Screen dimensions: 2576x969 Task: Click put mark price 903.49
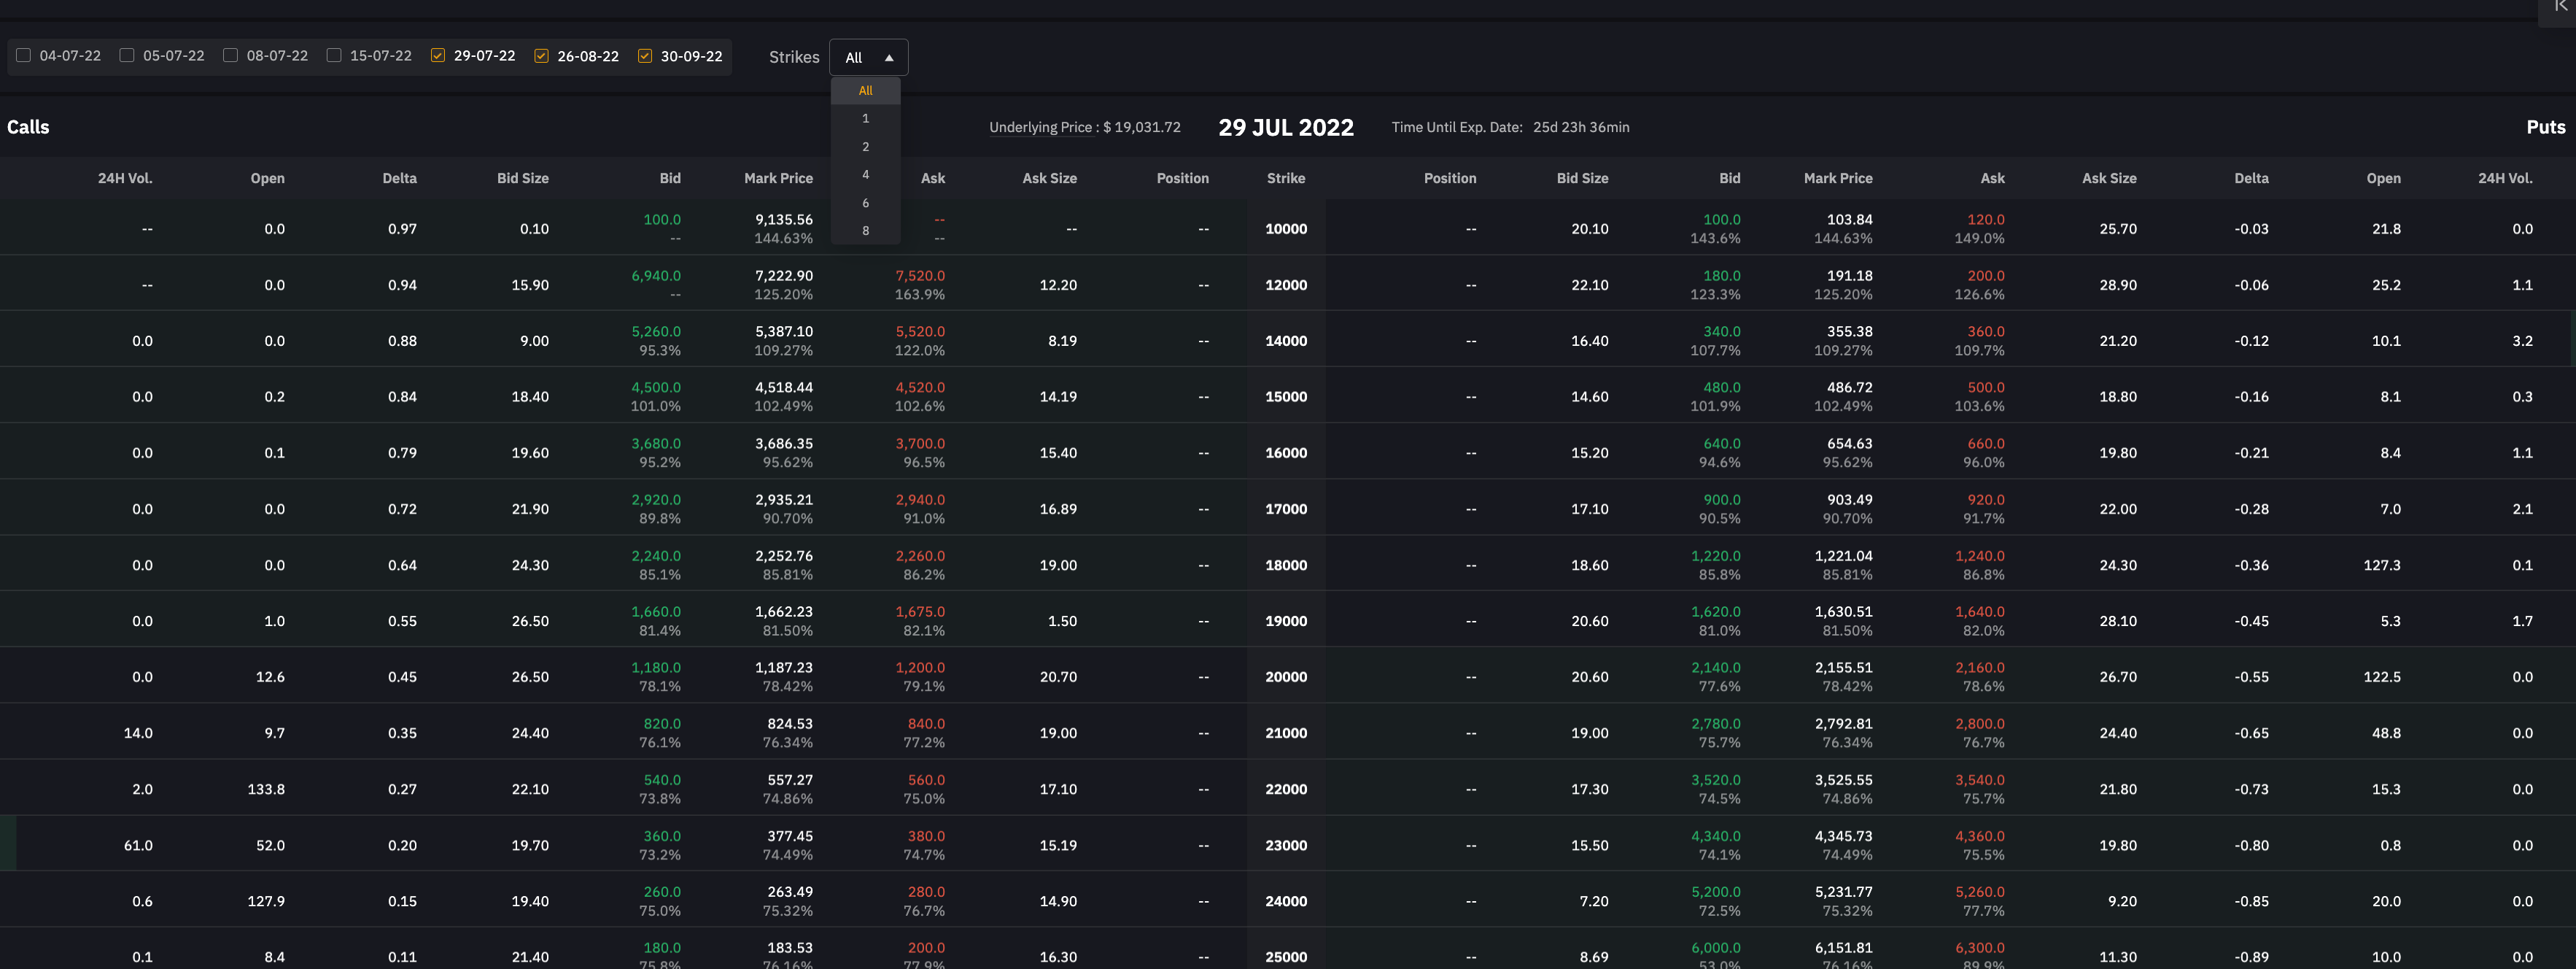coord(1850,500)
